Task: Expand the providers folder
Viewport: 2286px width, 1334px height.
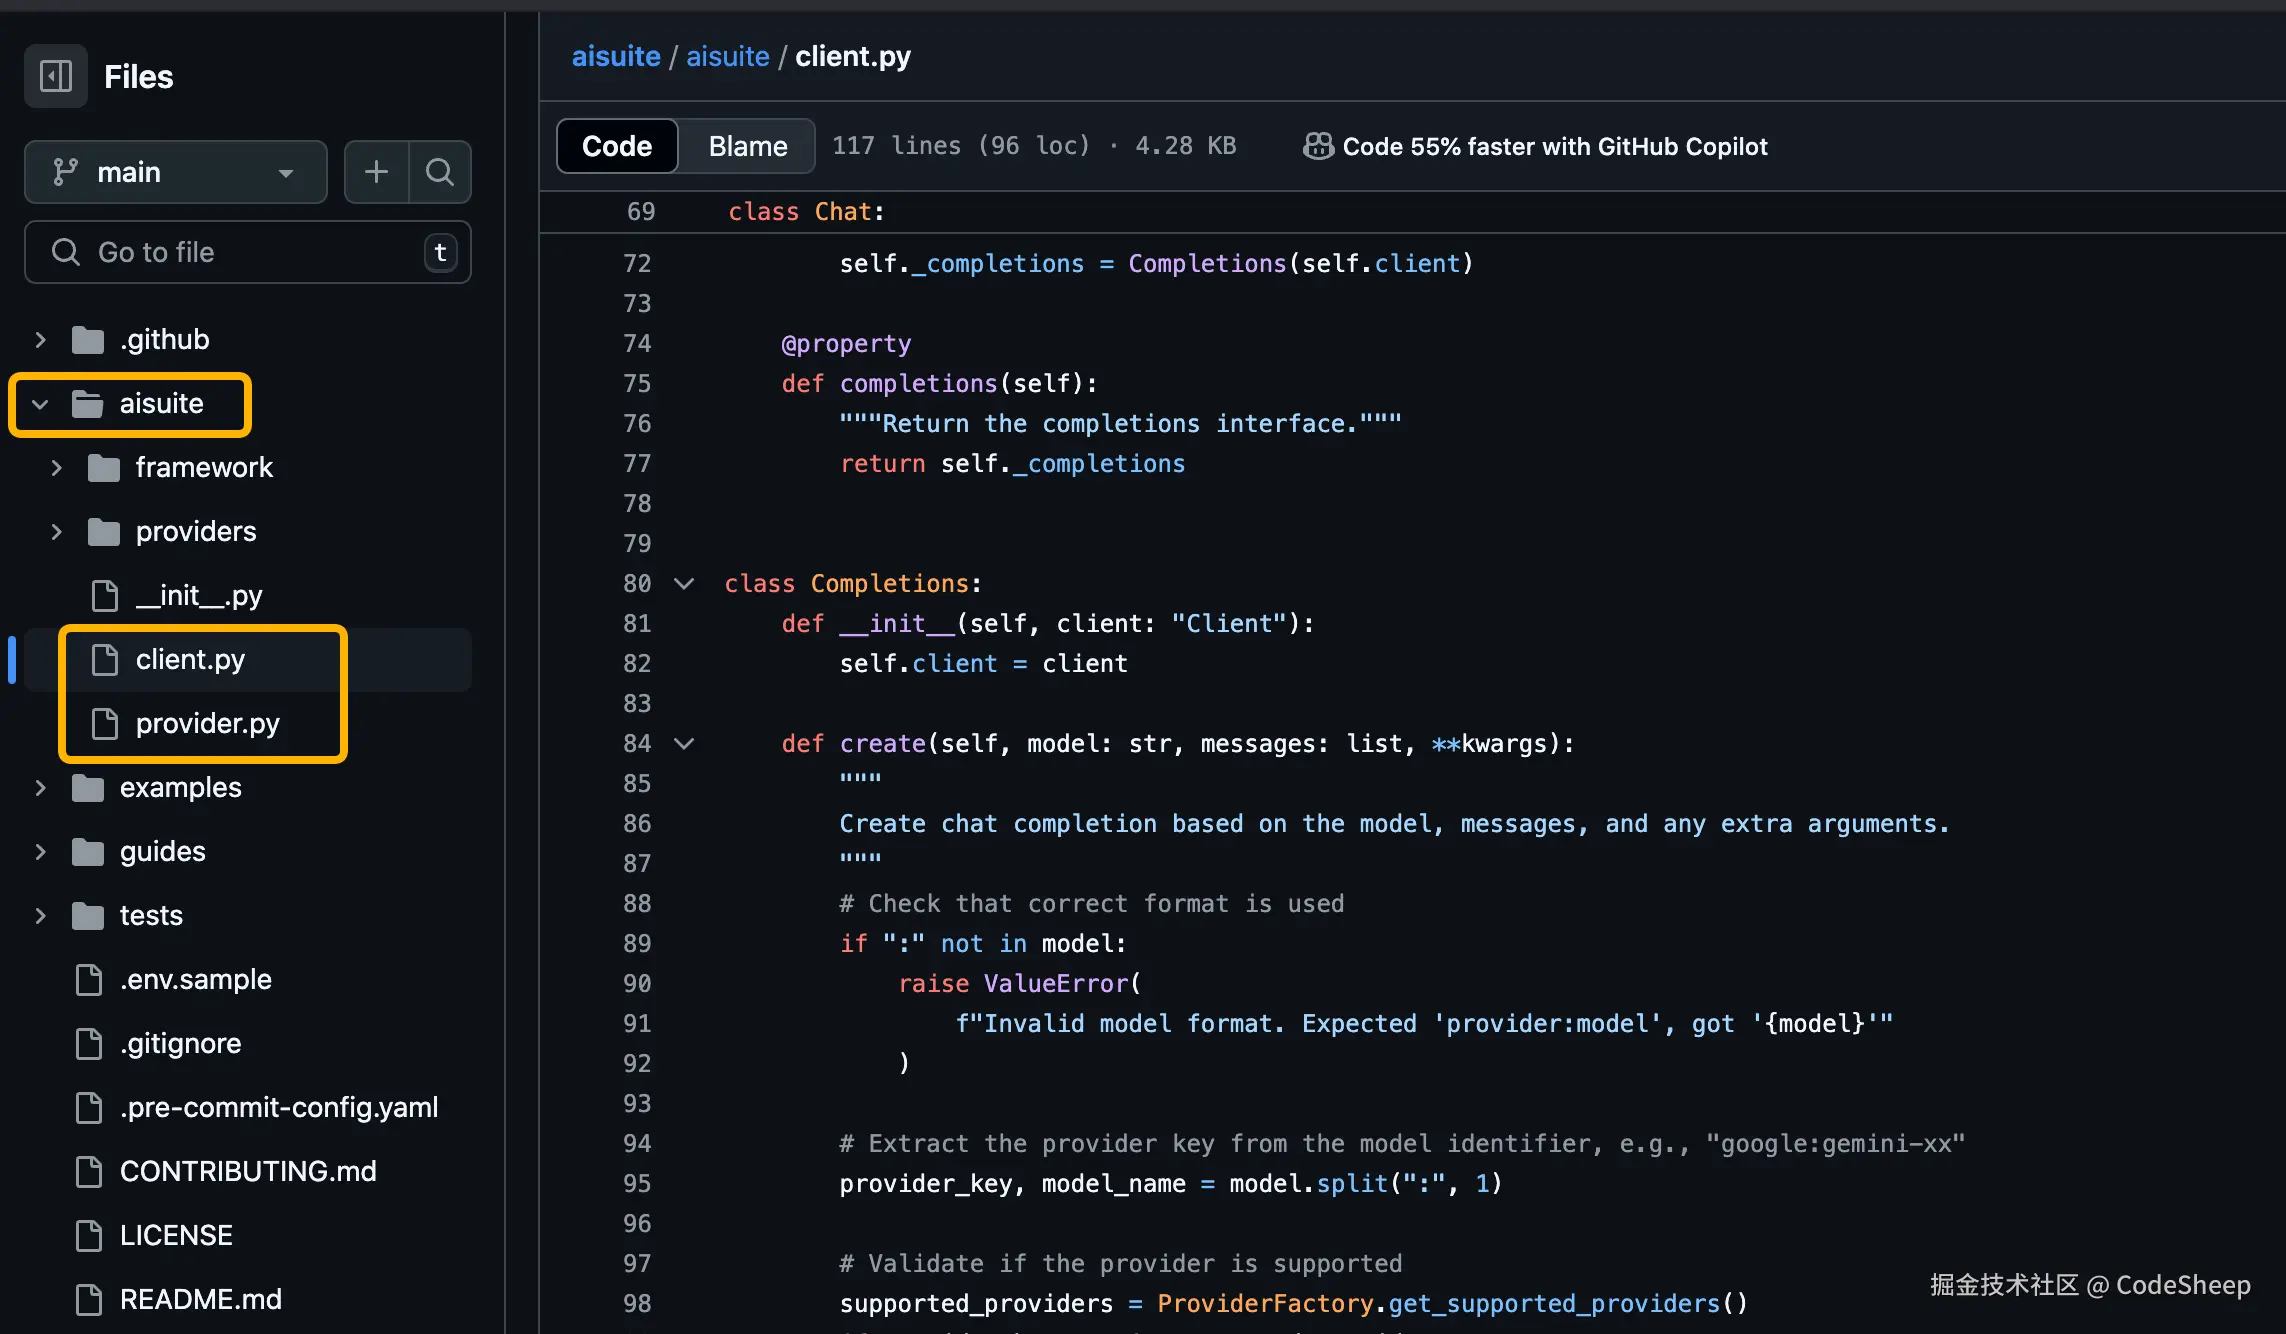Action: 57,532
